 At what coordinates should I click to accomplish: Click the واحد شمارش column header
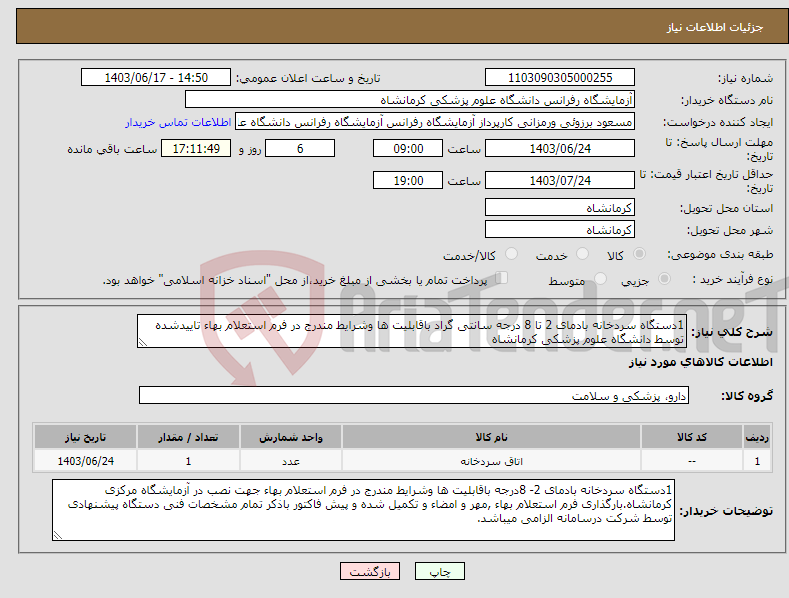tap(291, 437)
